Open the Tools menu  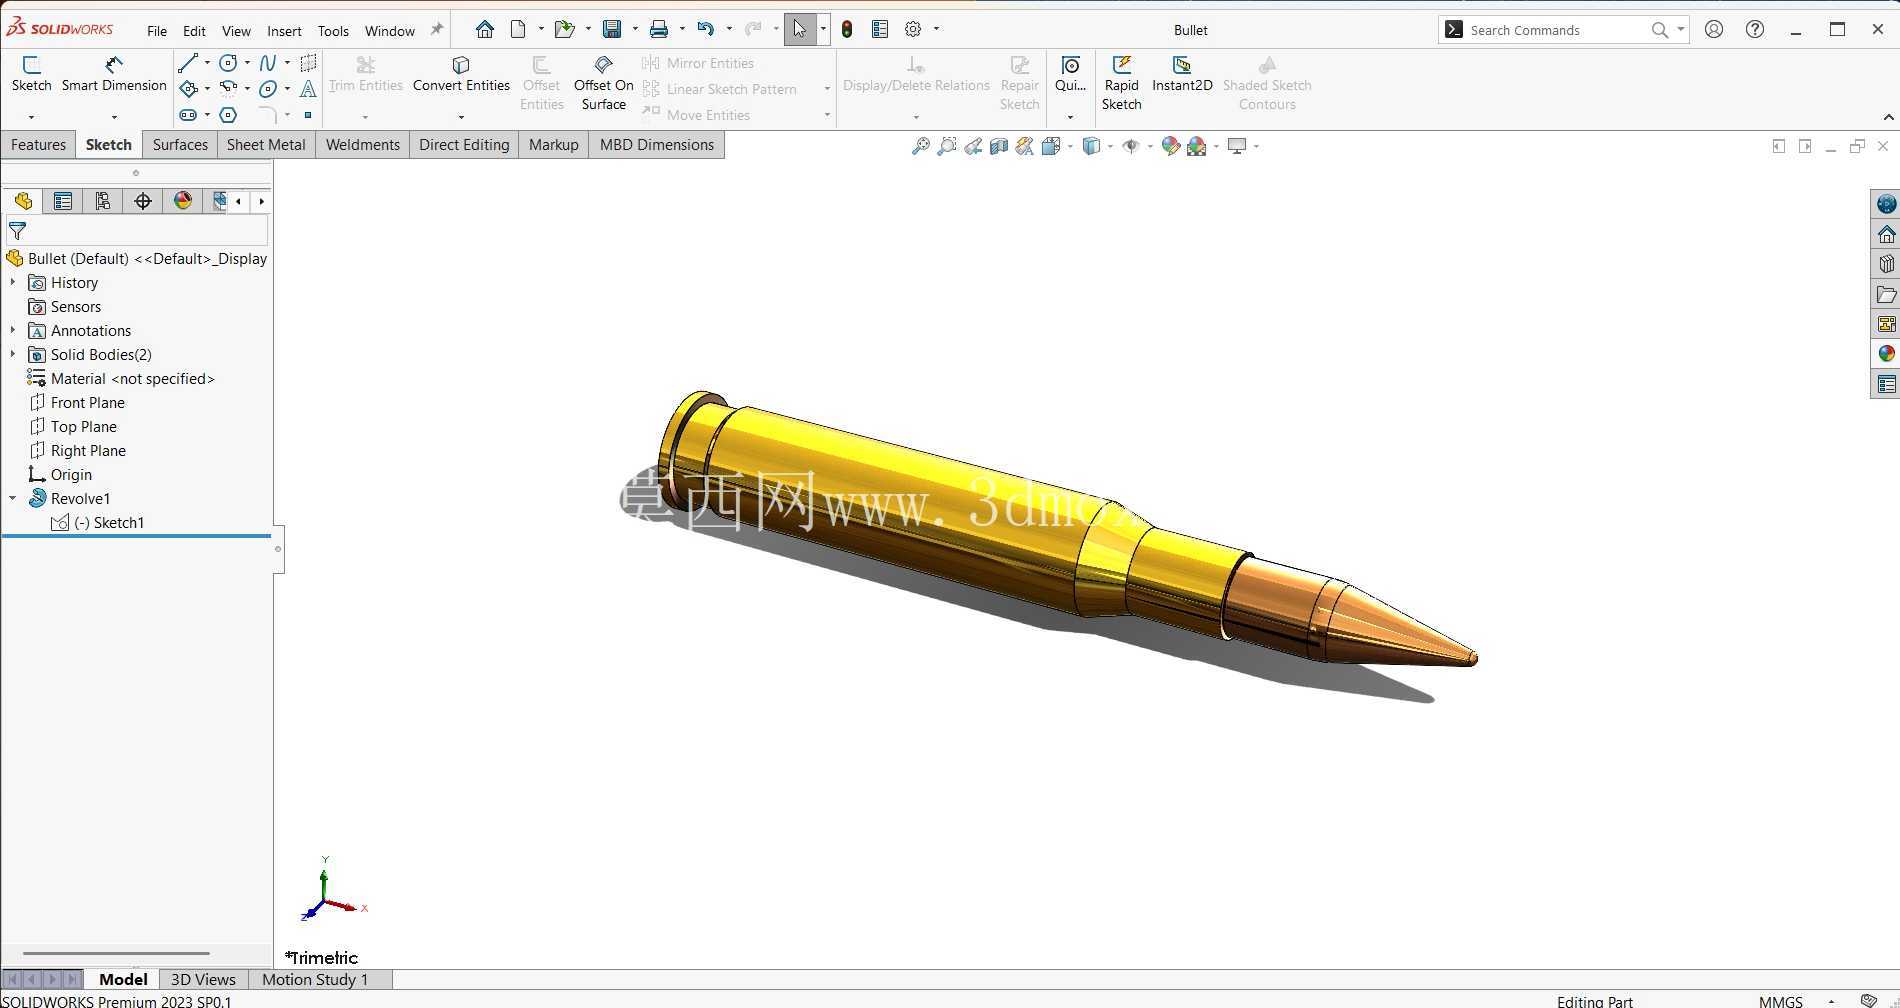coord(333,31)
